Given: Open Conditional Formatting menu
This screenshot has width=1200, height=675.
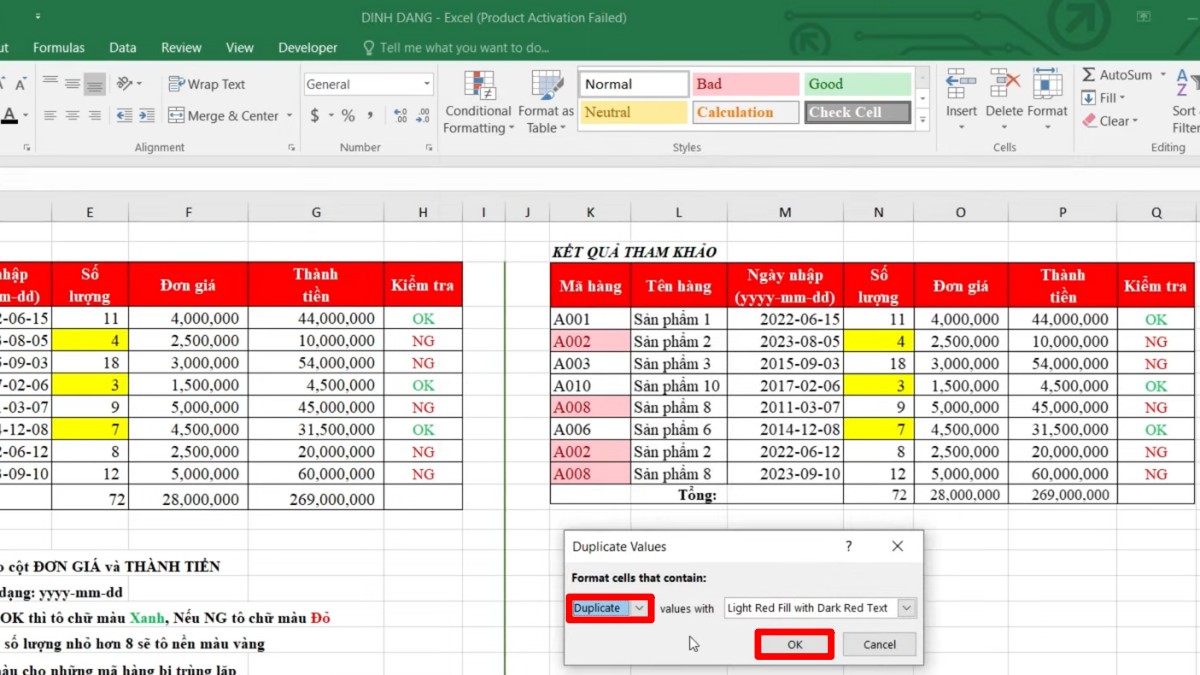Looking at the screenshot, I should click(478, 102).
